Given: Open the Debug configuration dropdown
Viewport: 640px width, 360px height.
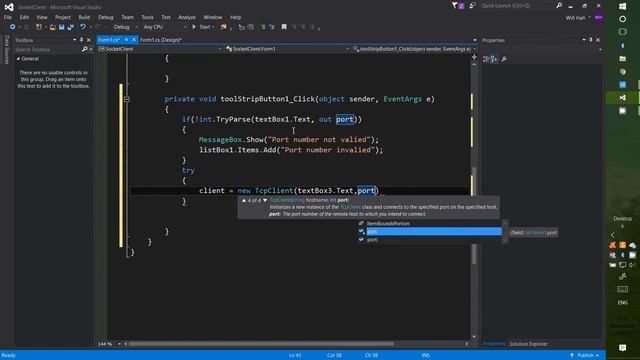Looking at the screenshot, I should (125, 27).
